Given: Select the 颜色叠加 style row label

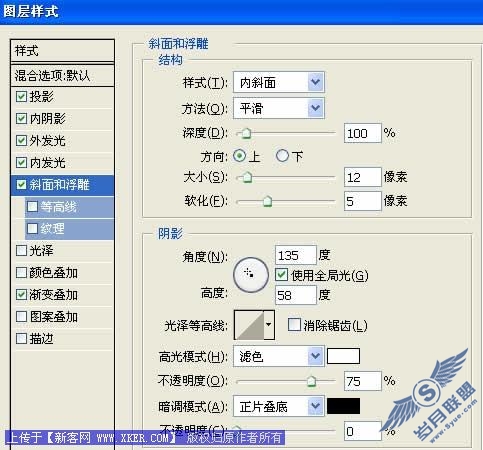Looking at the screenshot, I should pos(53,273).
